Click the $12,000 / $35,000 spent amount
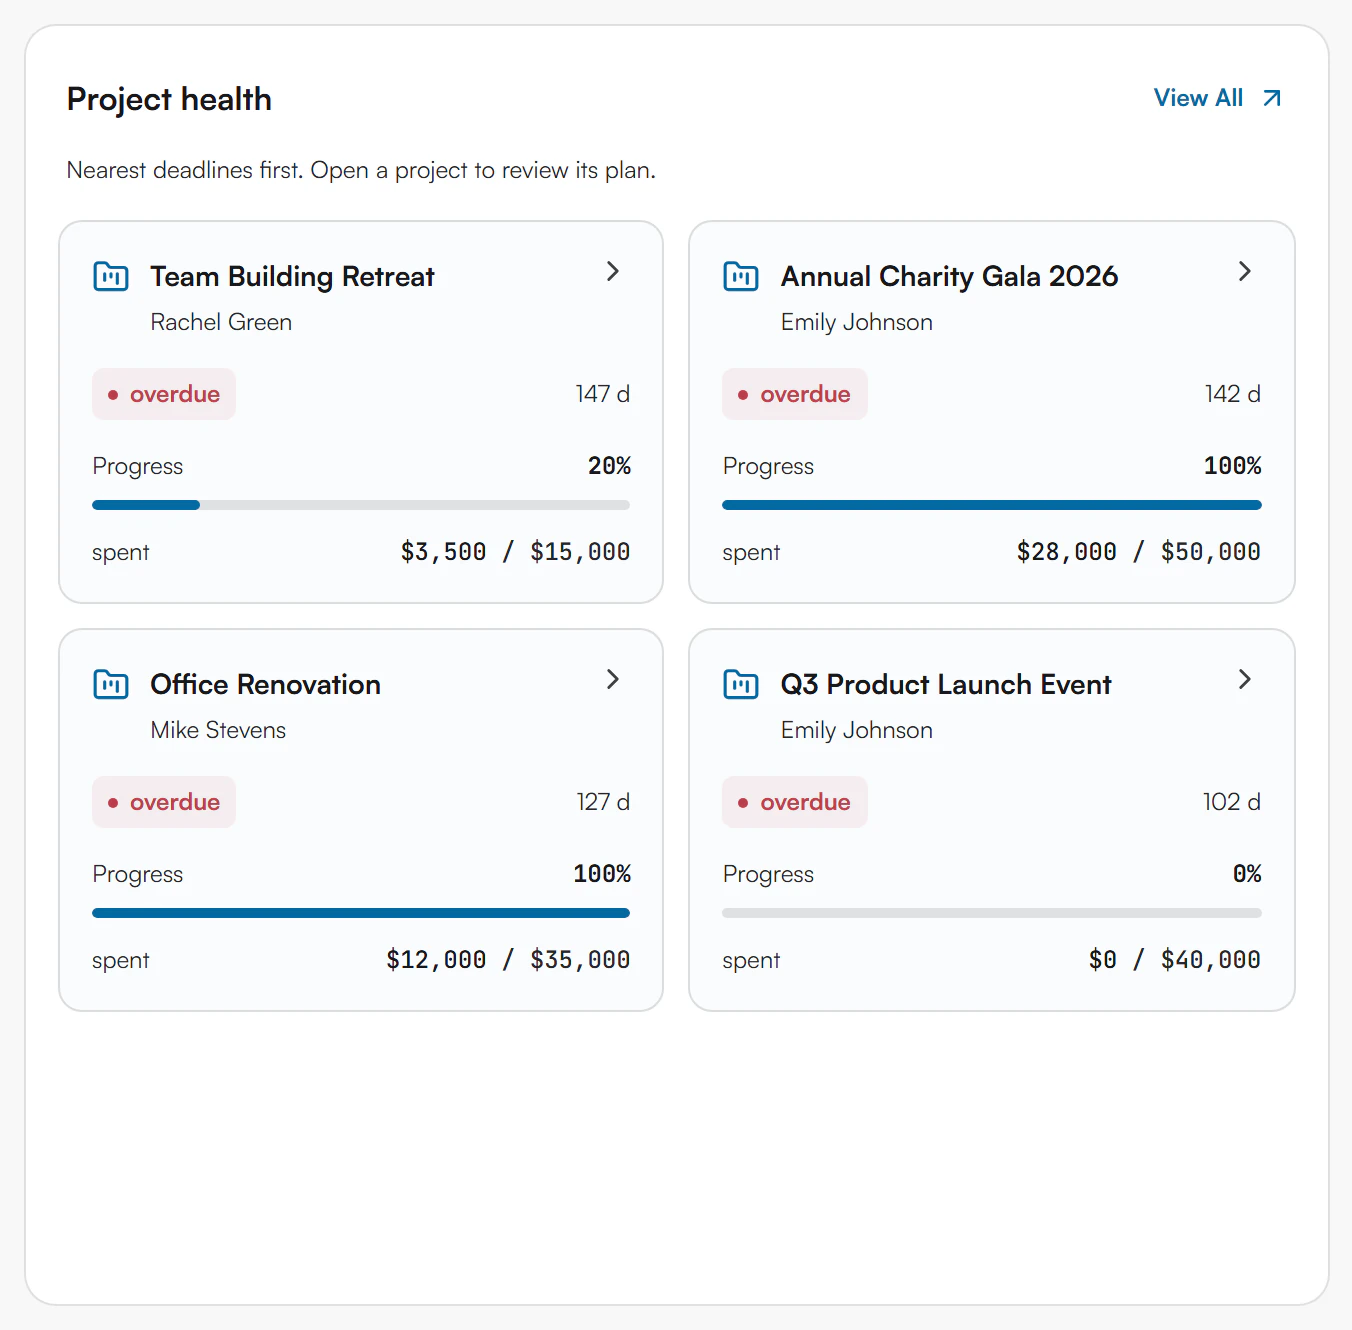 (509, 960)
